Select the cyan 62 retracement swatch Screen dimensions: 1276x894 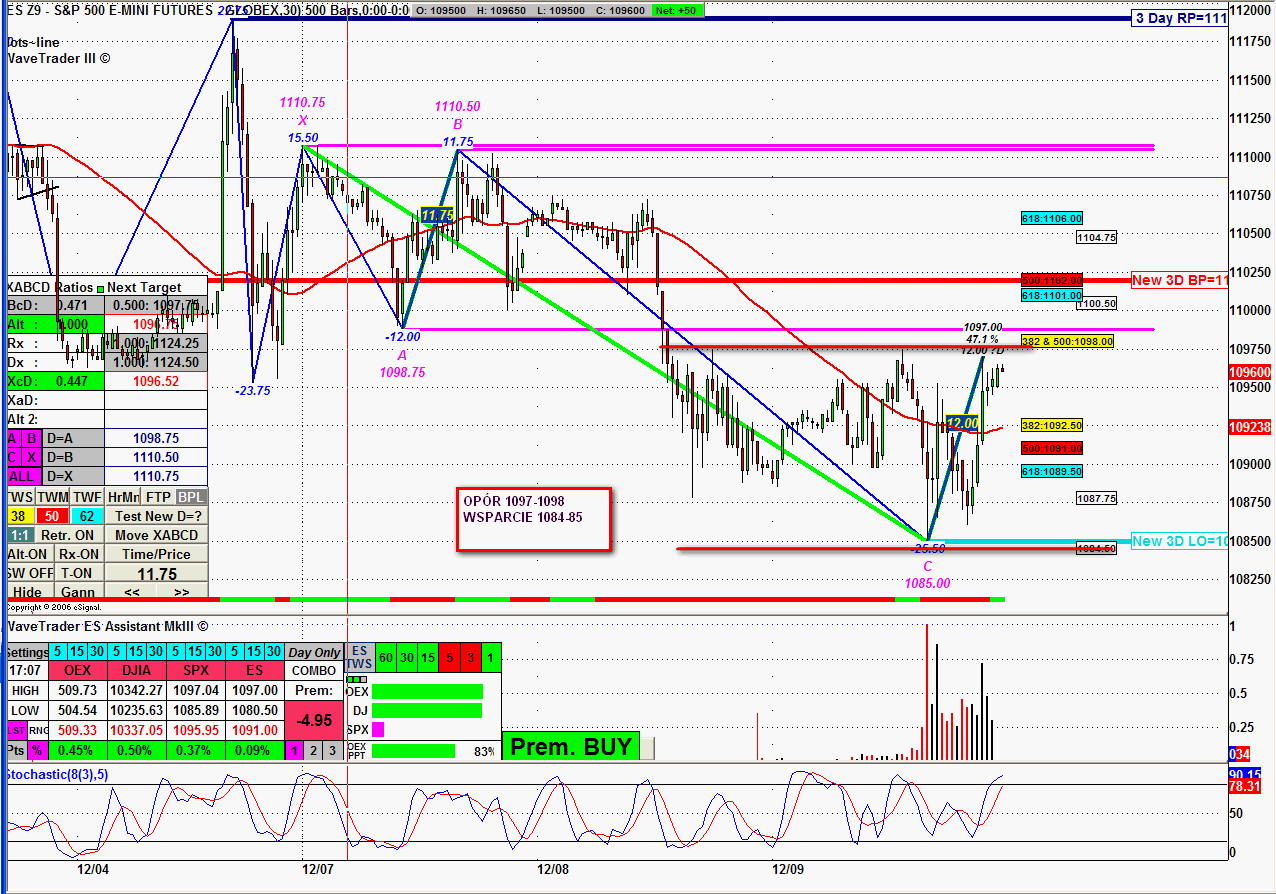point(86,516)
